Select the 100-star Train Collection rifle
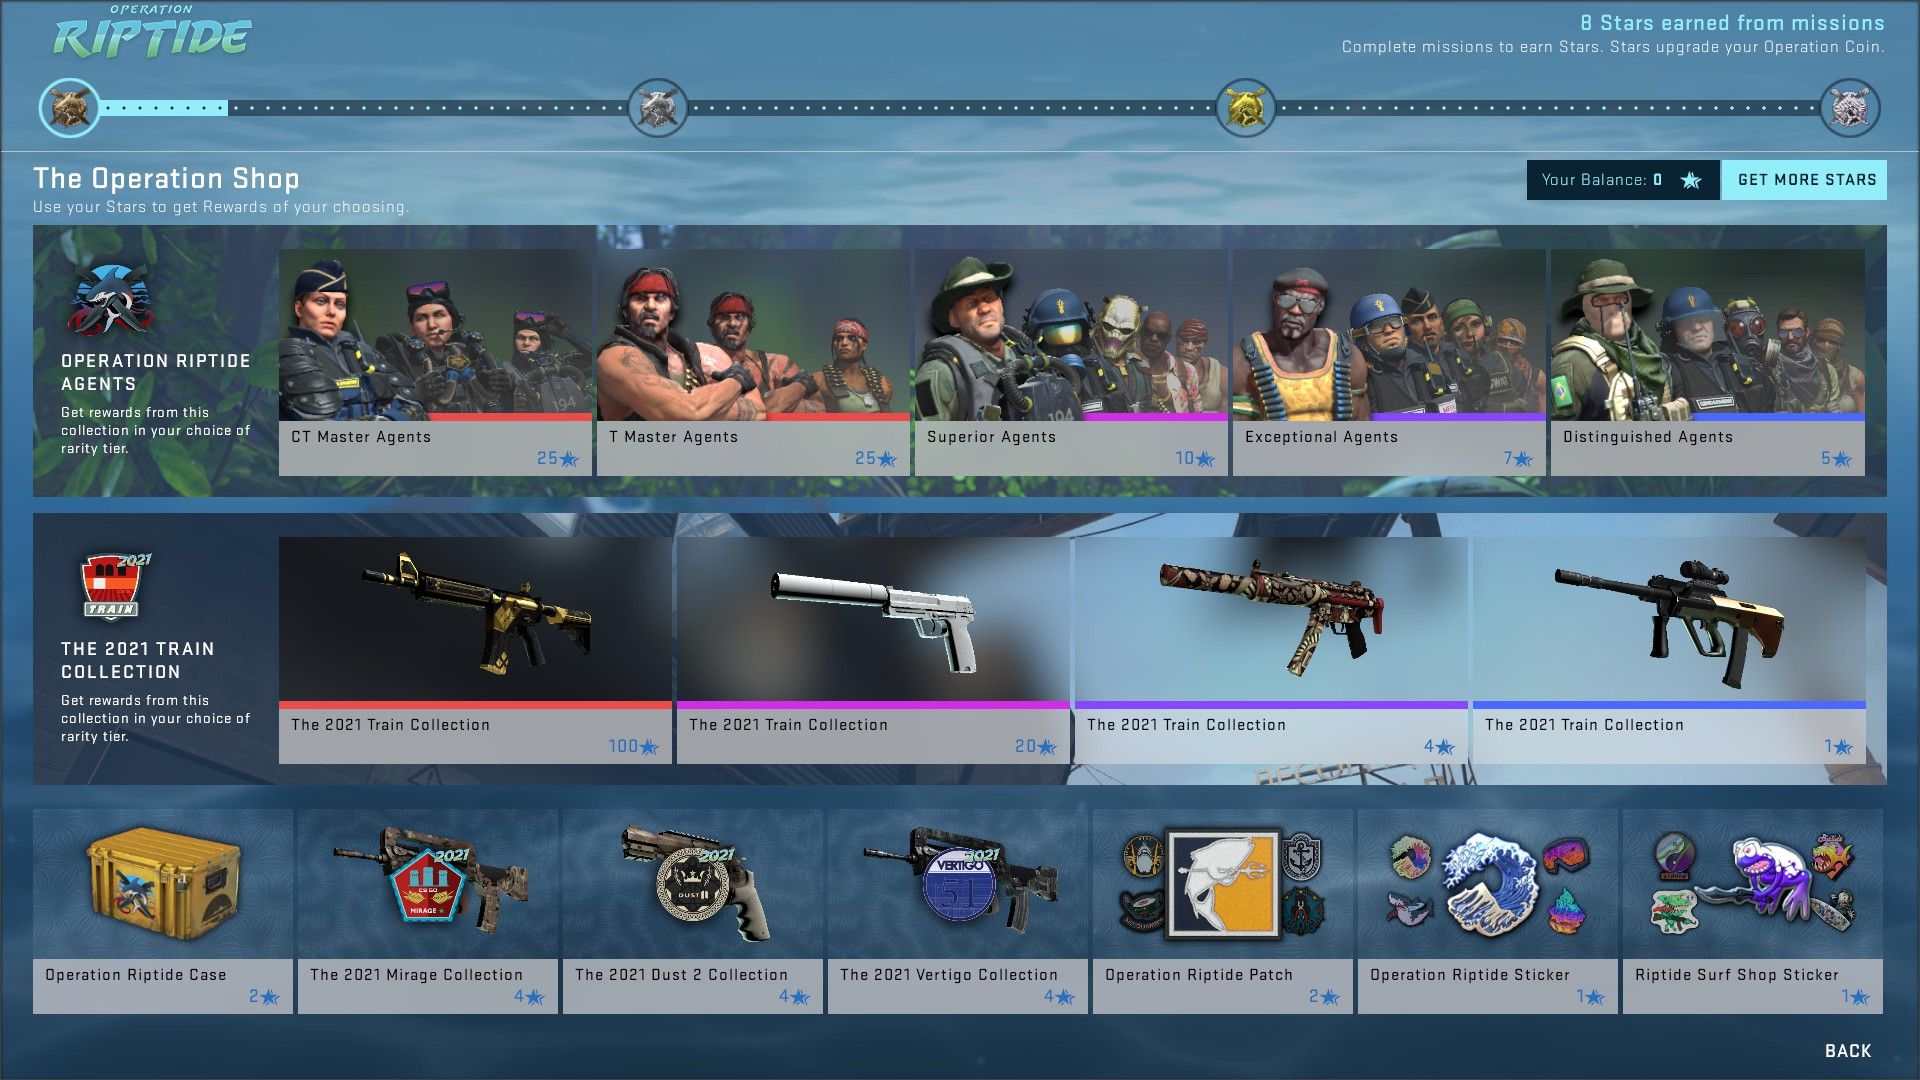The height and width of the screenshot is (1080, 1920). [x=475, y=630]
